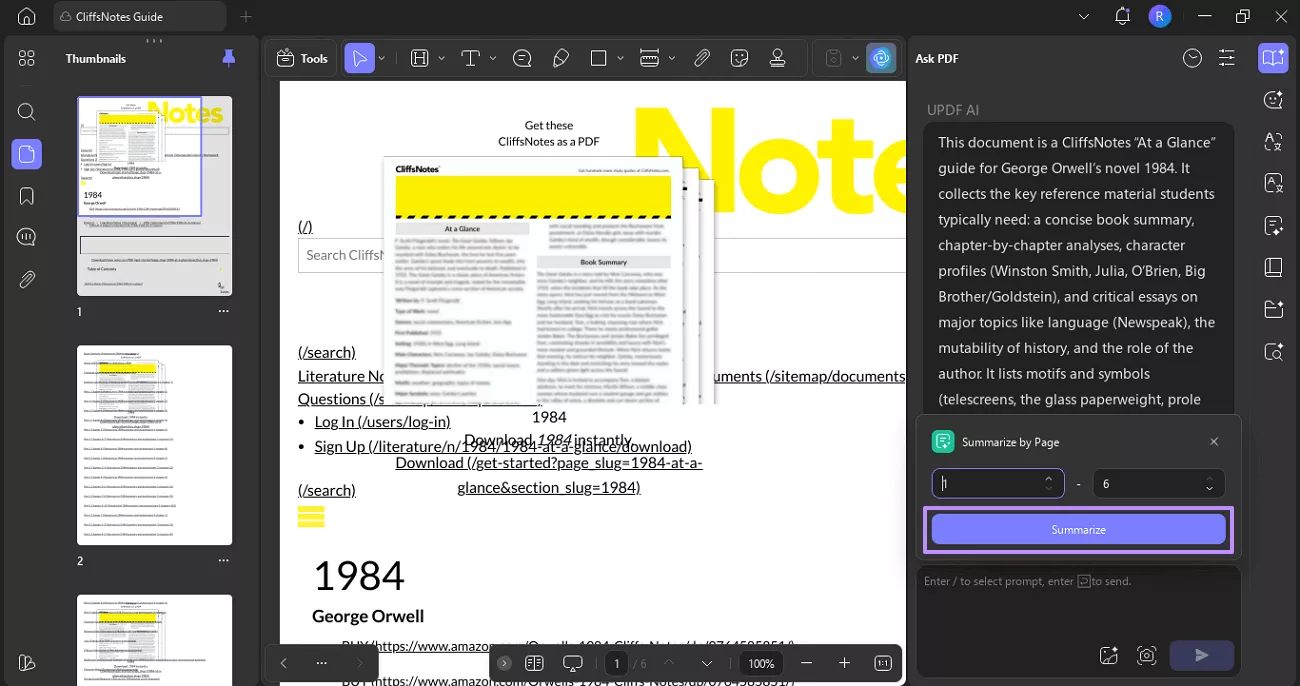
Task: Open the zoom level 100% dropdown
Action: click(x=761, y=663)
